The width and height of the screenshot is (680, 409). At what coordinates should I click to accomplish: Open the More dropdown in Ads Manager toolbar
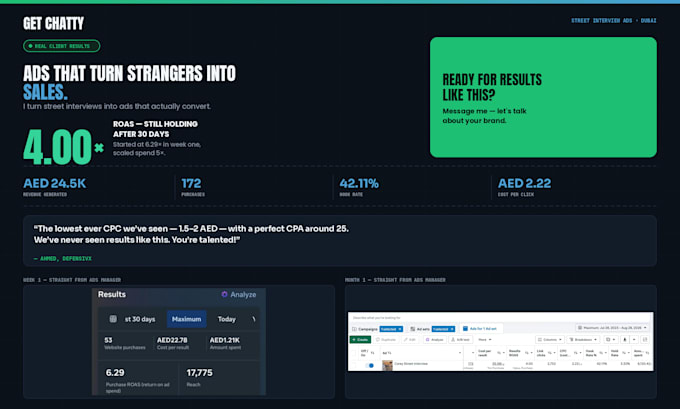(485, 340)
